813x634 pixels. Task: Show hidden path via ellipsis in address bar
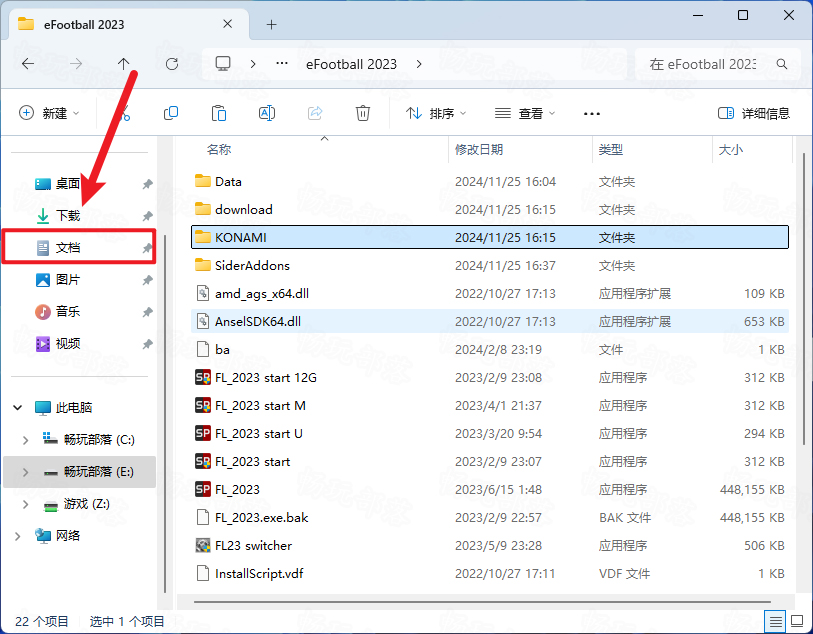282,64
